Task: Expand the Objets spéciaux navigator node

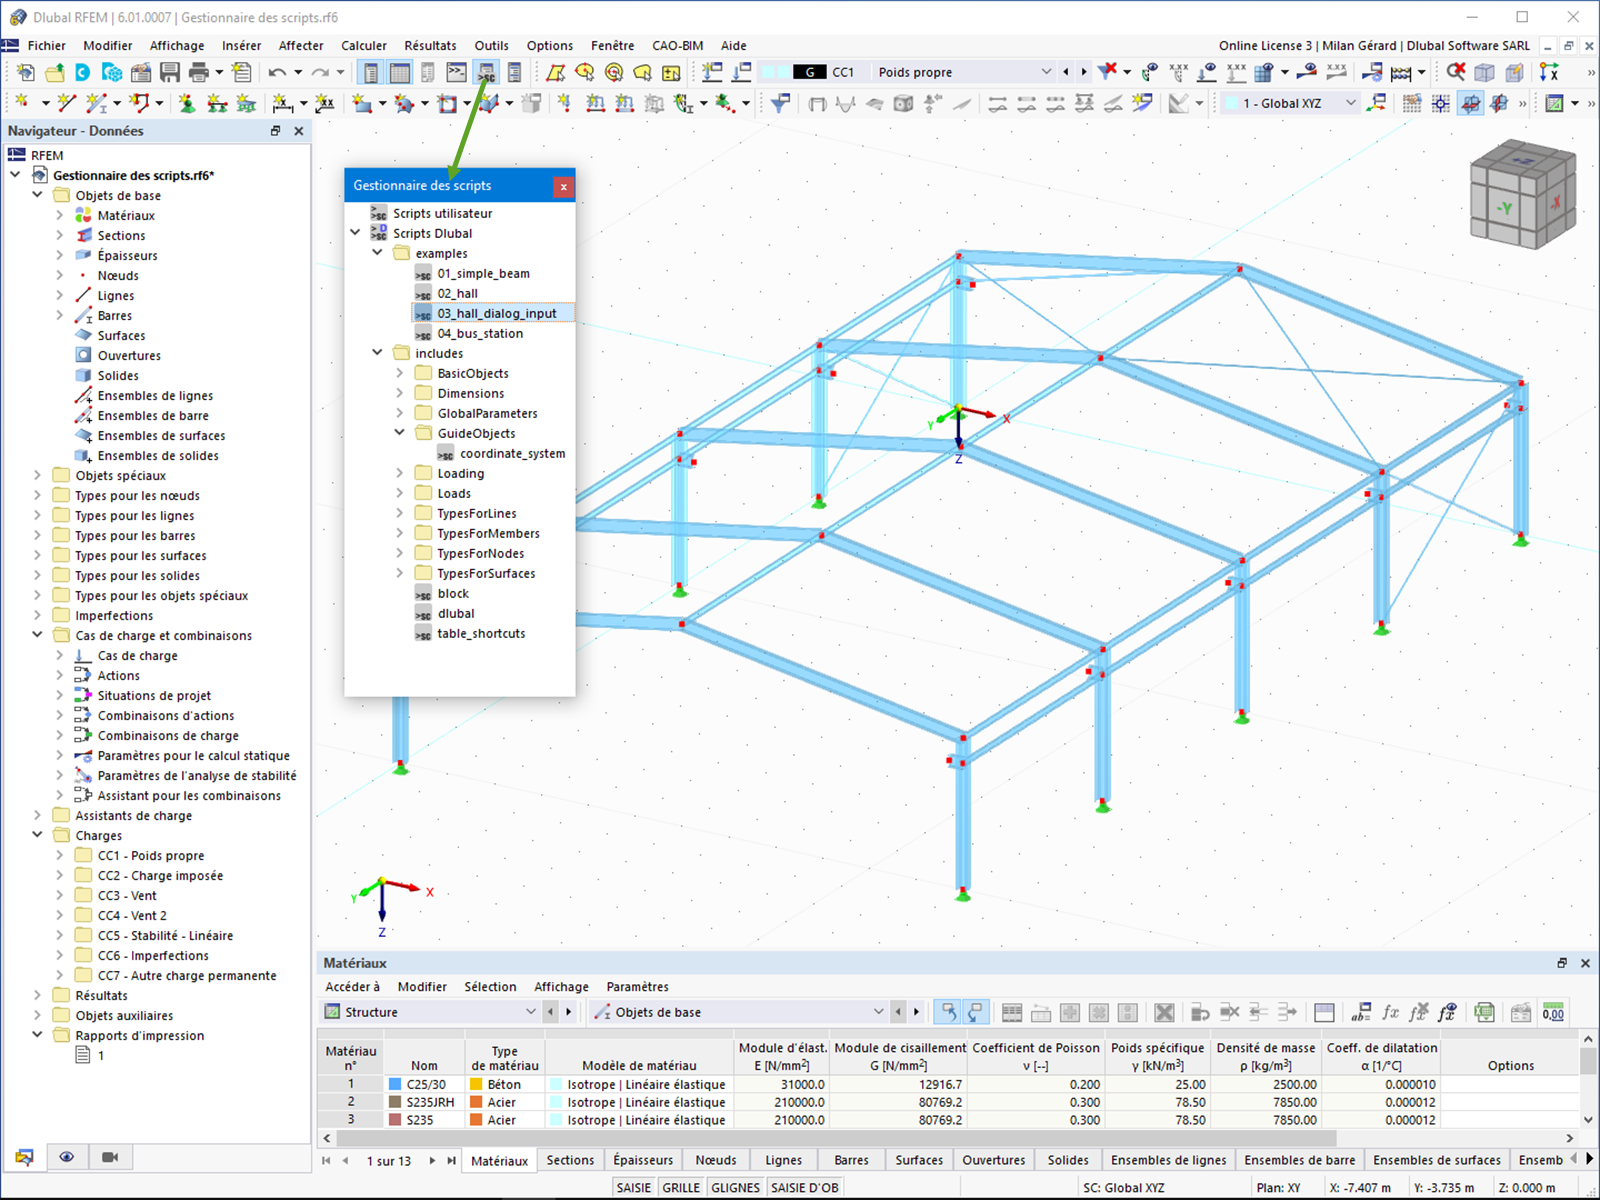Action: (x=37, y=475)
